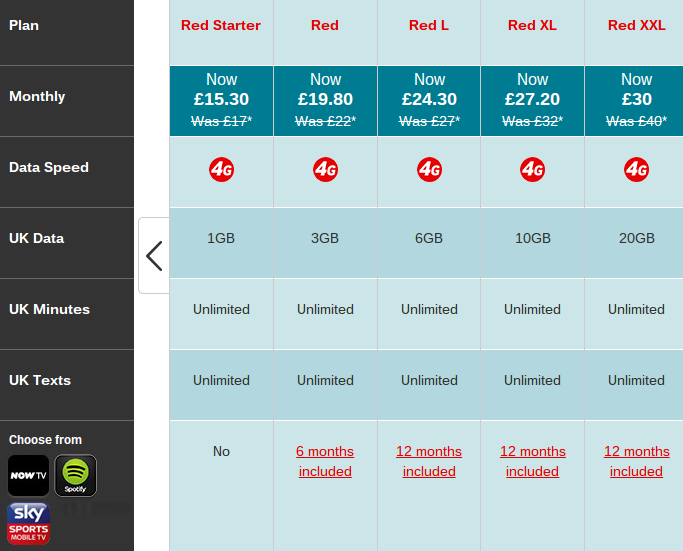Image resolution: width=683 pixels, height=551 pixels.
Task: Click the 4G badge for Red L
Action: [429, 169]
